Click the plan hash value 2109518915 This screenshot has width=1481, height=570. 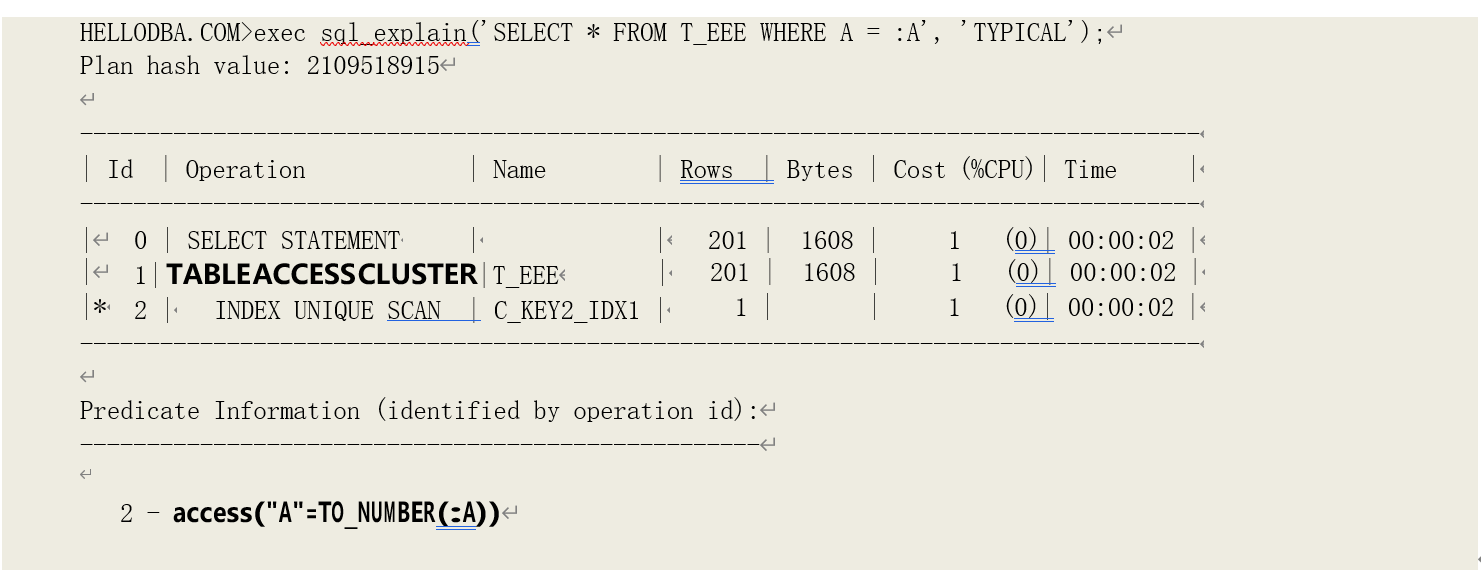tap(373, 67)
